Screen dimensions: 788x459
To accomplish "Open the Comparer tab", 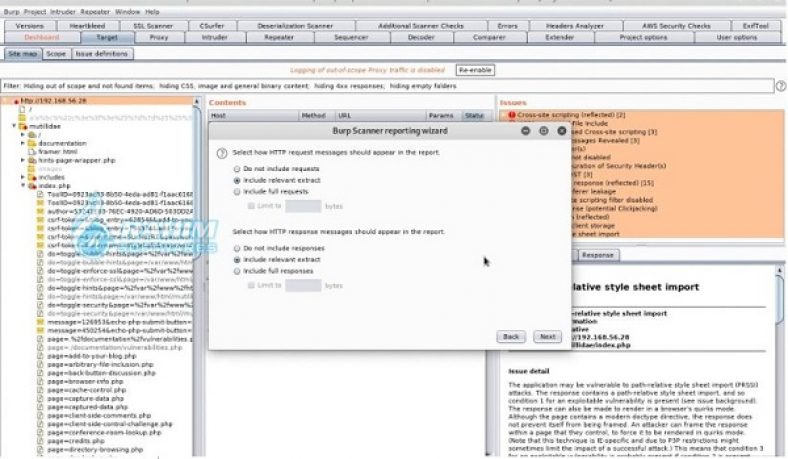I will (x=489, y=37).
